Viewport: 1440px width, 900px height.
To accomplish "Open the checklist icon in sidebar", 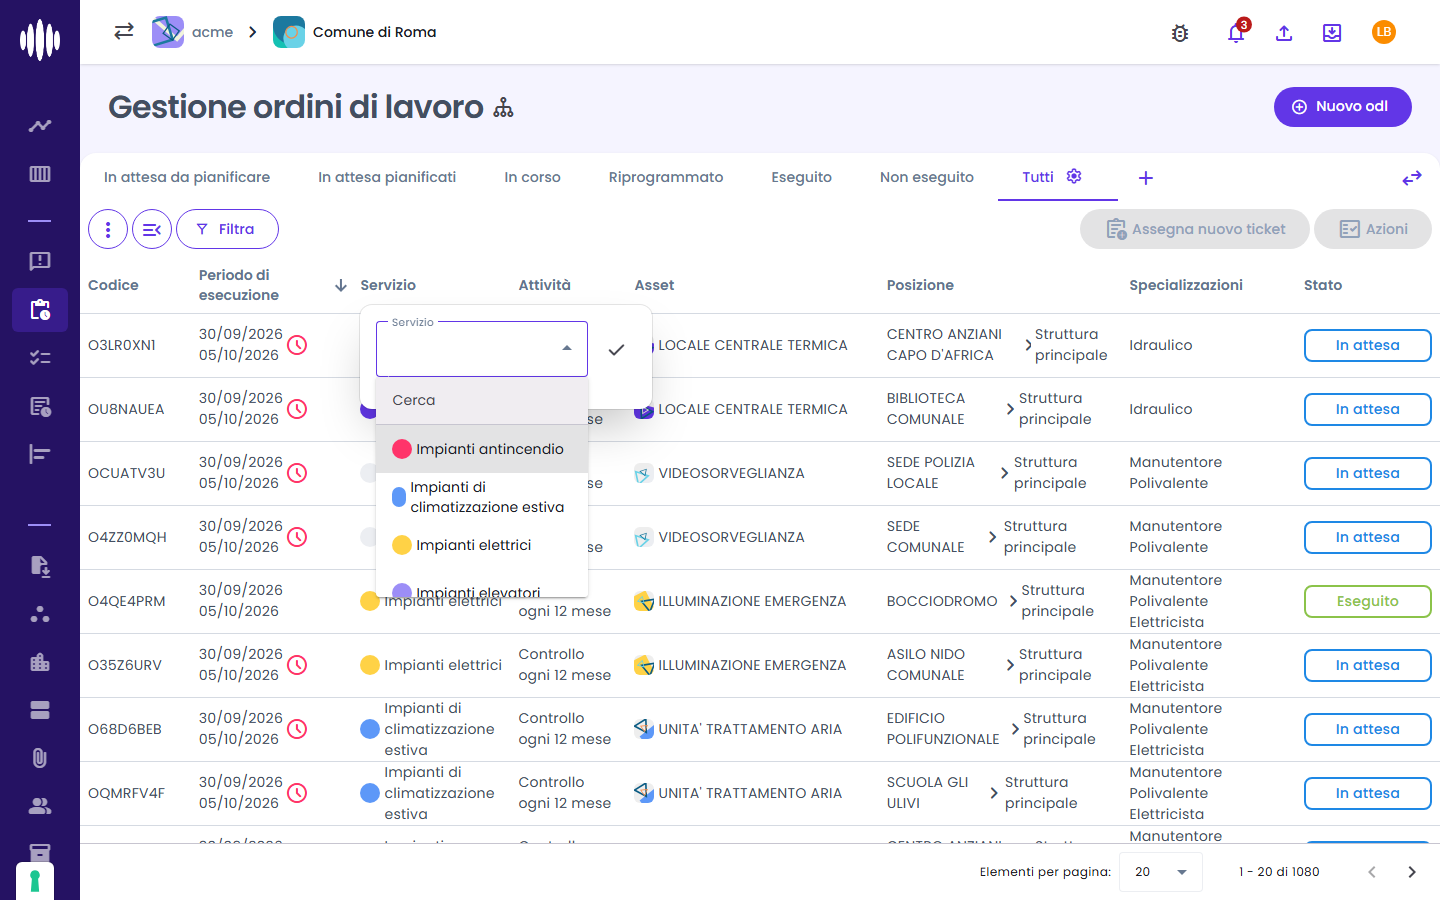I will pyautogui.click(x=40, y=358).
